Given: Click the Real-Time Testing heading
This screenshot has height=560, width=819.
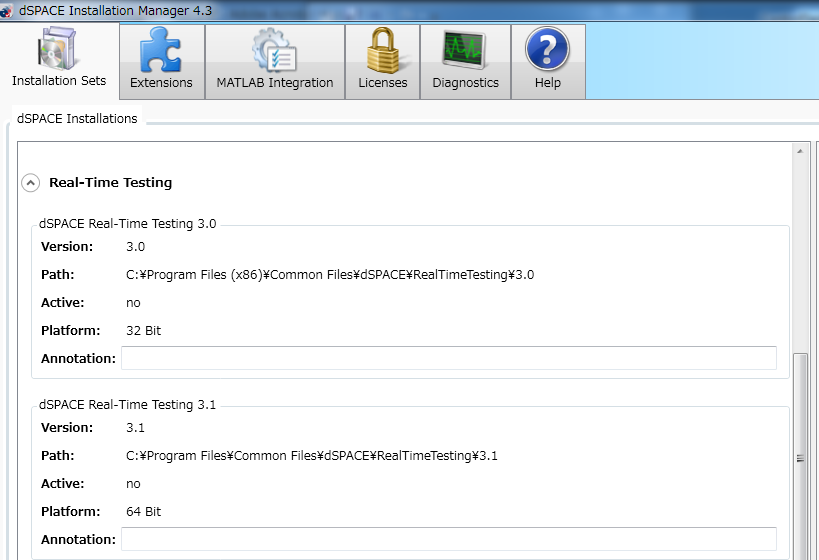Looking at the screenshot, I should coord(110,182).
